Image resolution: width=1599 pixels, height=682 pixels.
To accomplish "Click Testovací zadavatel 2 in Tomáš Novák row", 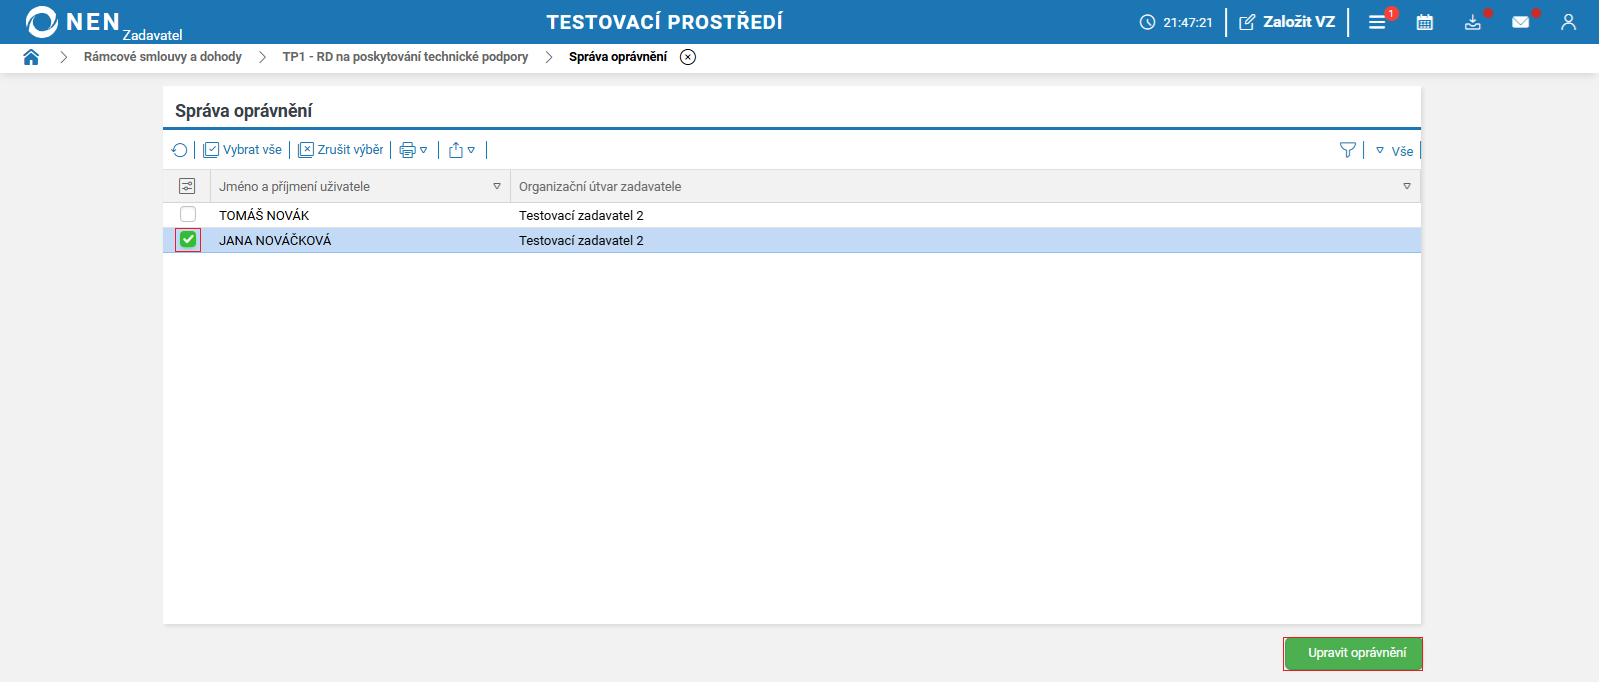I will coord(581,215).
